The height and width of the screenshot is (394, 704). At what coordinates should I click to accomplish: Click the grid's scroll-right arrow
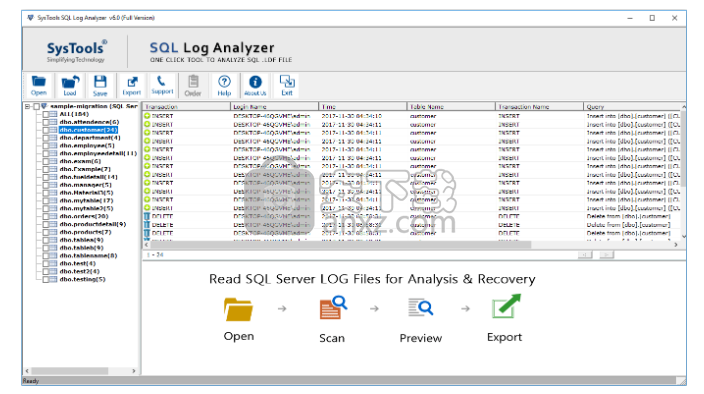[676, 245]
